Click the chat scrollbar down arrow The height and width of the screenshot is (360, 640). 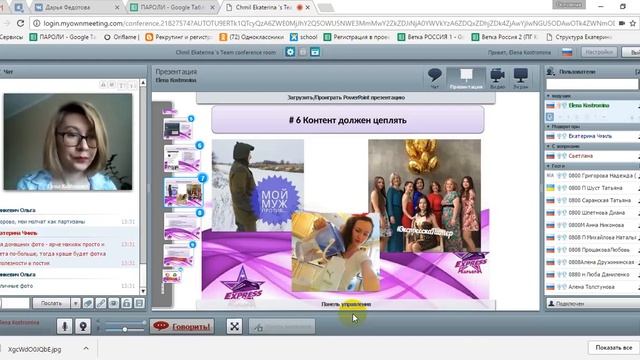[143, 291]
